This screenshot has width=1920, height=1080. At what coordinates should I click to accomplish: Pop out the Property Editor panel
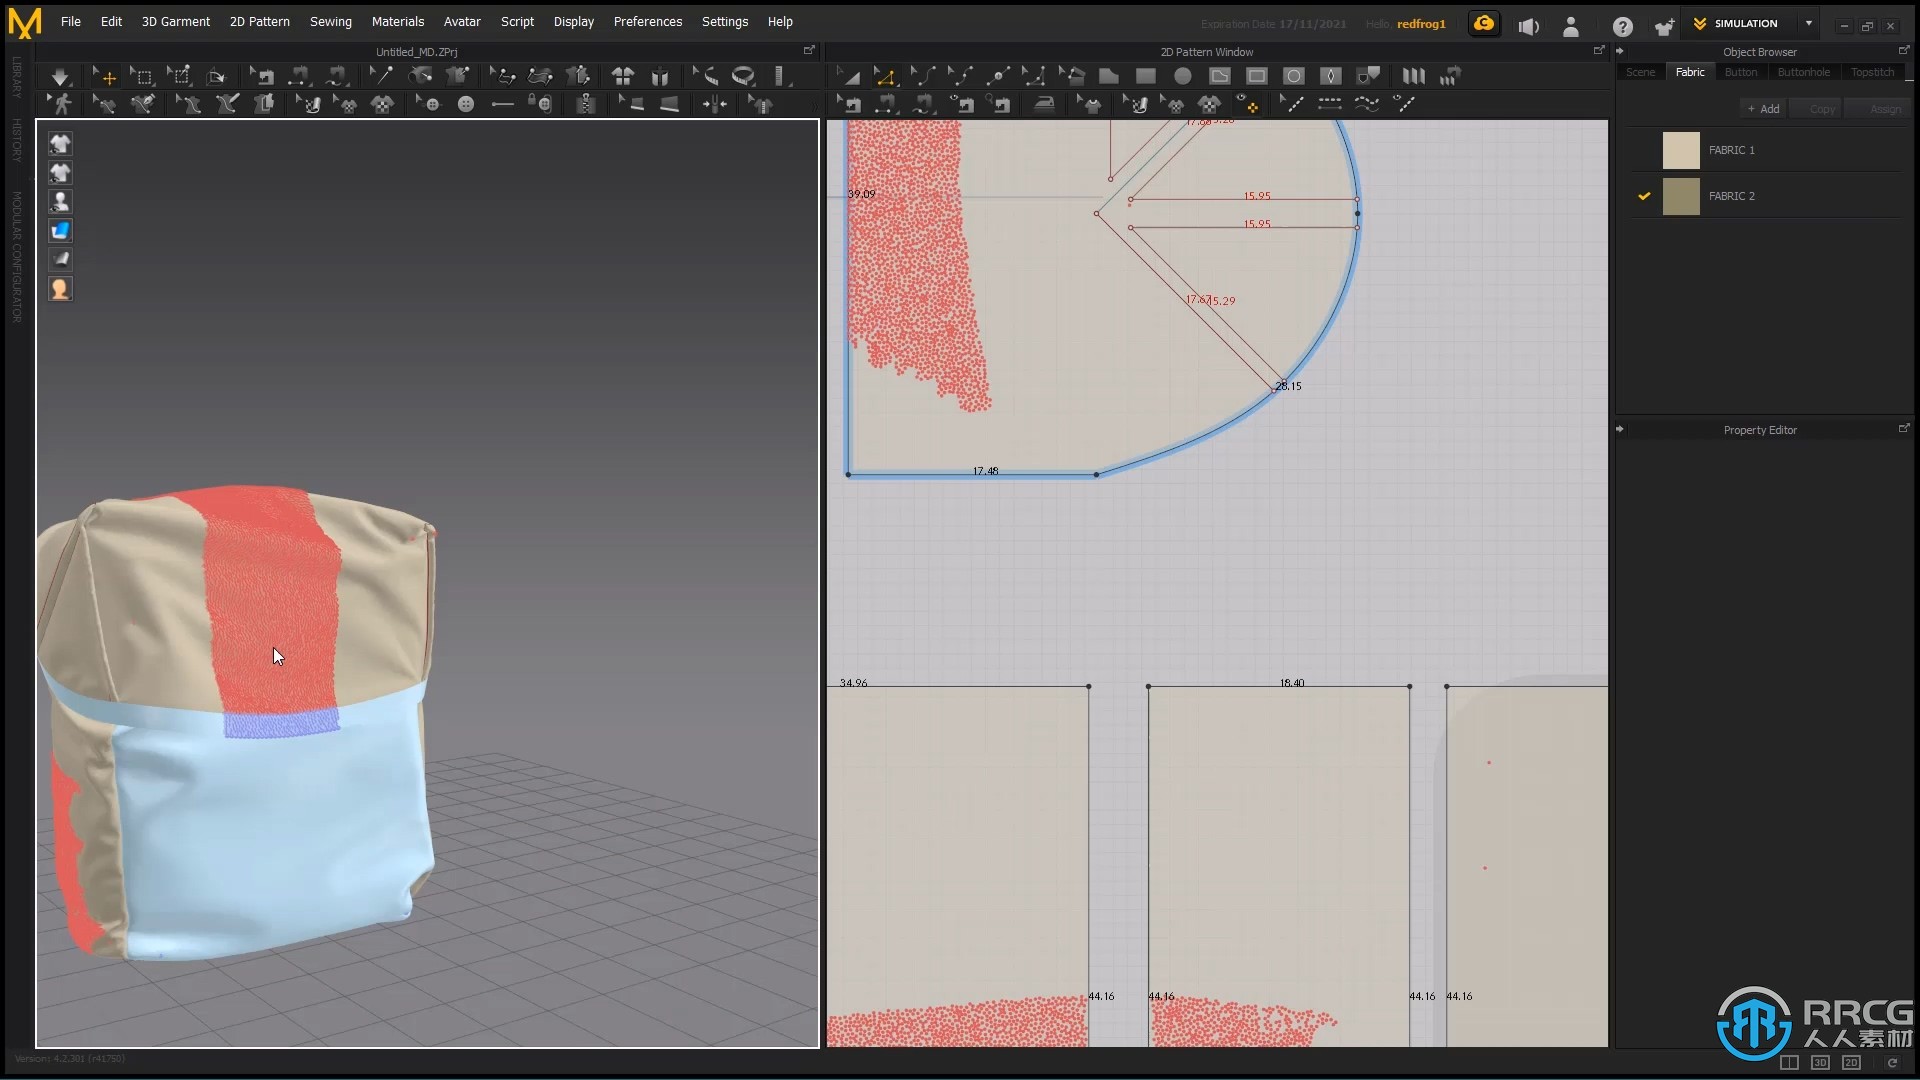[1904, 428]
